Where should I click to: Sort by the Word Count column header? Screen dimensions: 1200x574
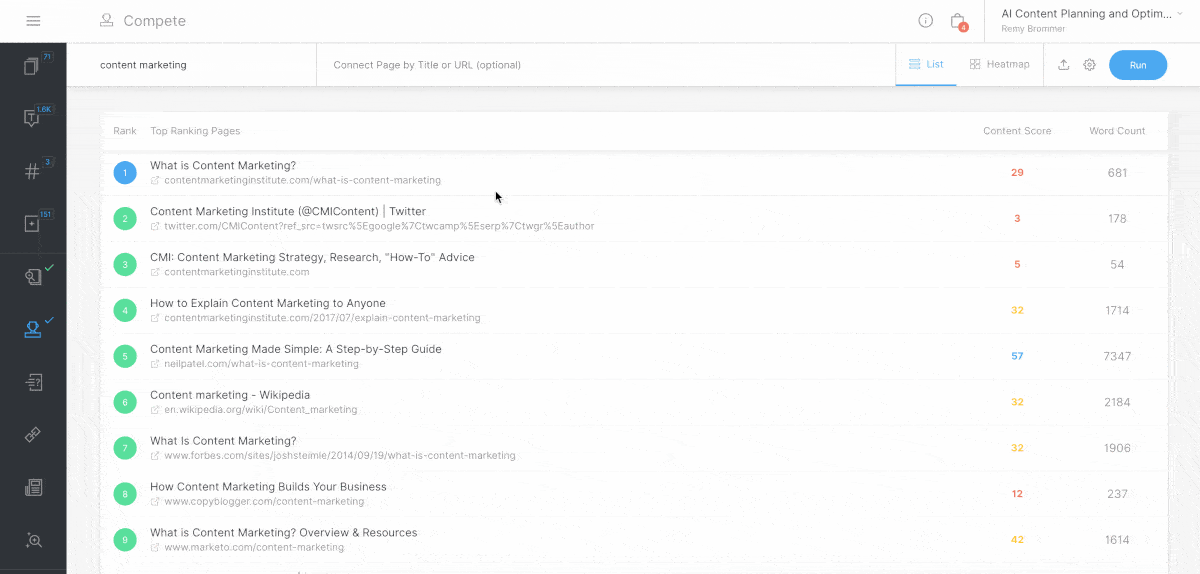[x=1117, y=131]
